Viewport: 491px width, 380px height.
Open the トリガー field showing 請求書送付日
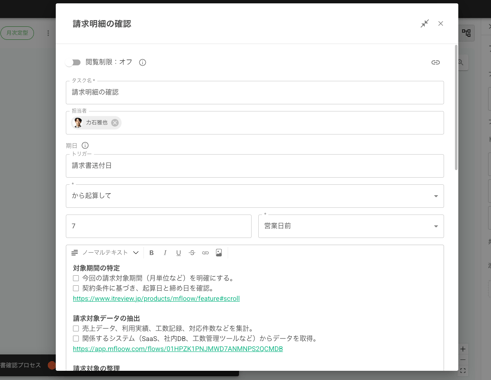(255, 166)
